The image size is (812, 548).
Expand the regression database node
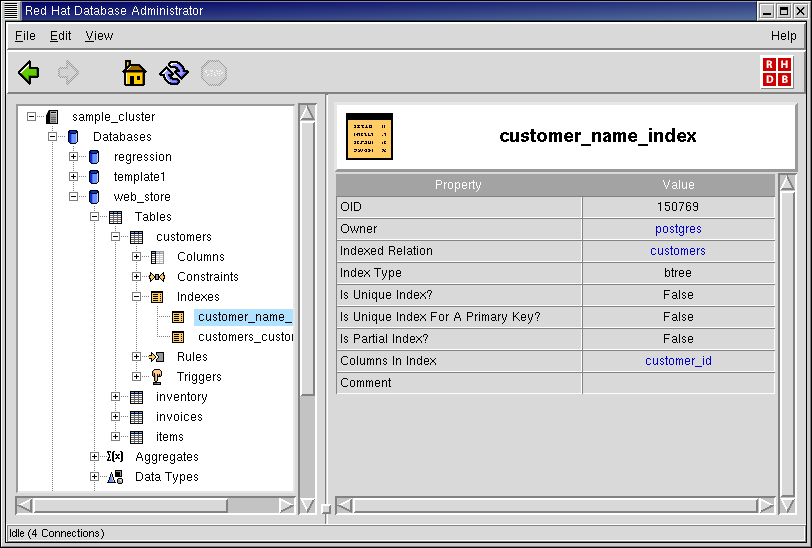coord(74,157)
